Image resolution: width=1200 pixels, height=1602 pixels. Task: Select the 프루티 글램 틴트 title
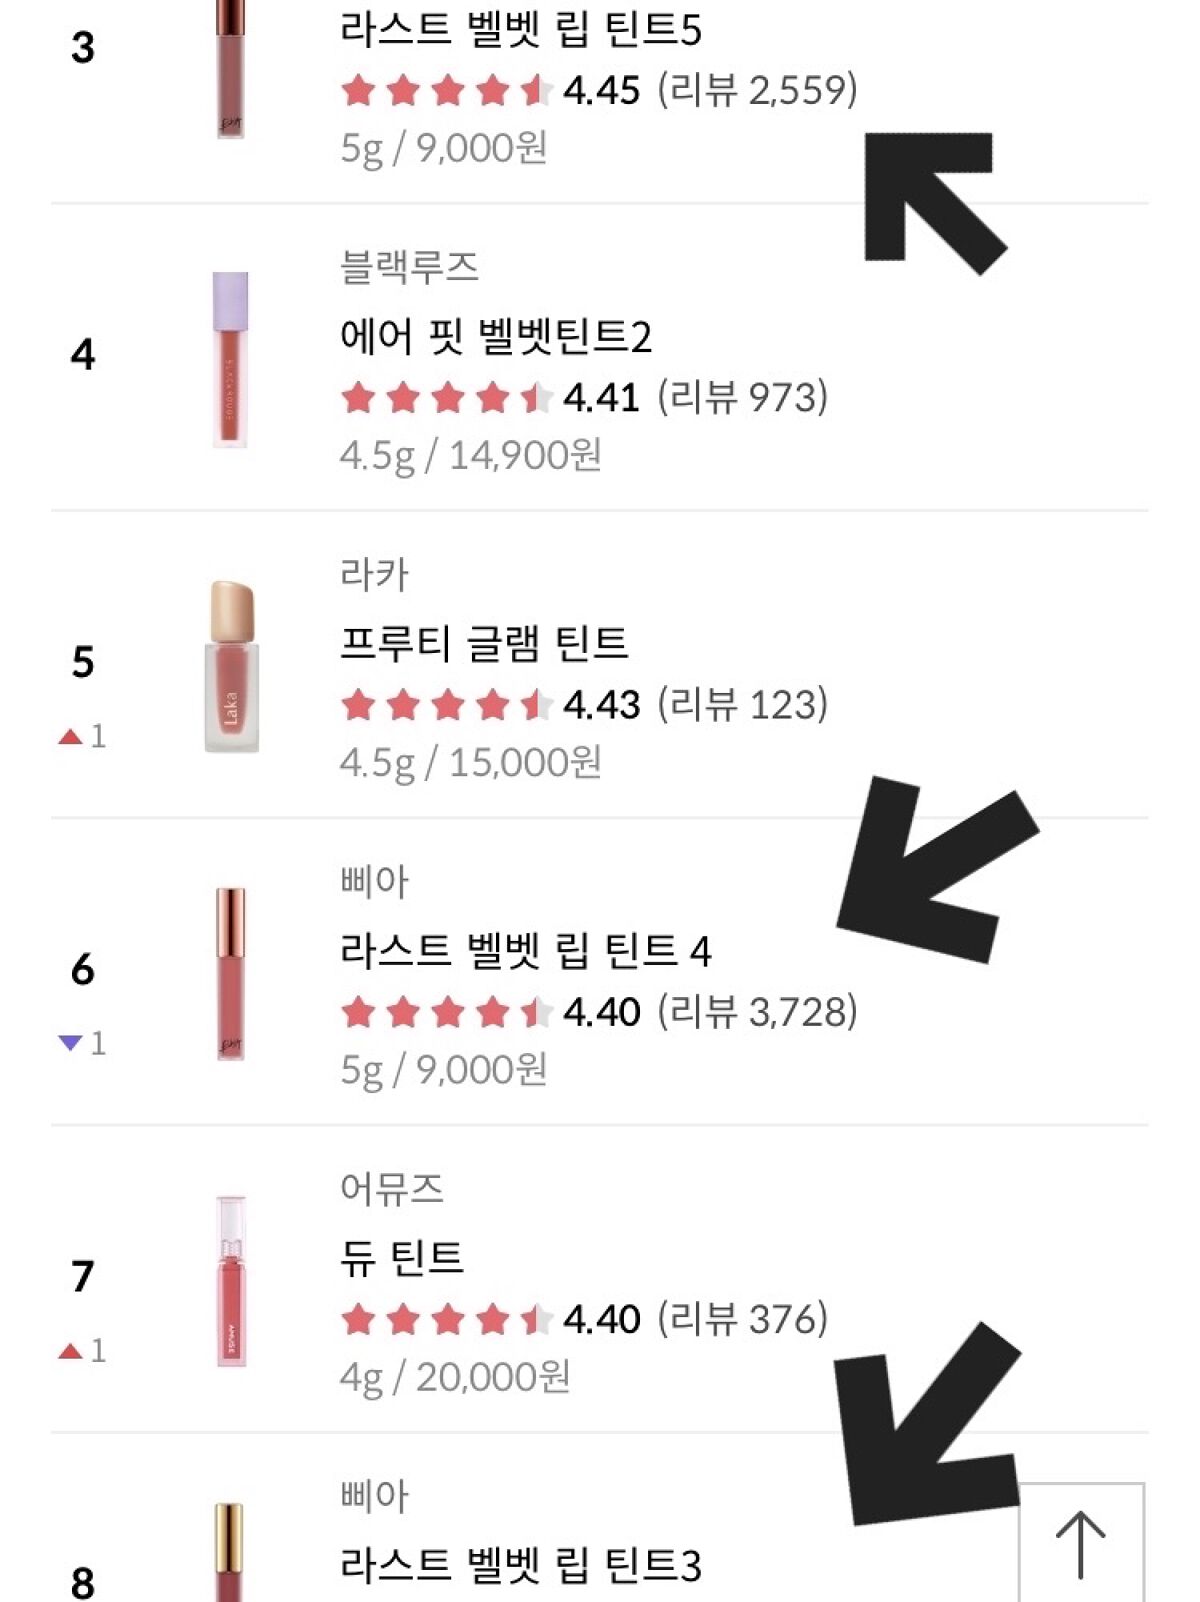pos(484,643)
